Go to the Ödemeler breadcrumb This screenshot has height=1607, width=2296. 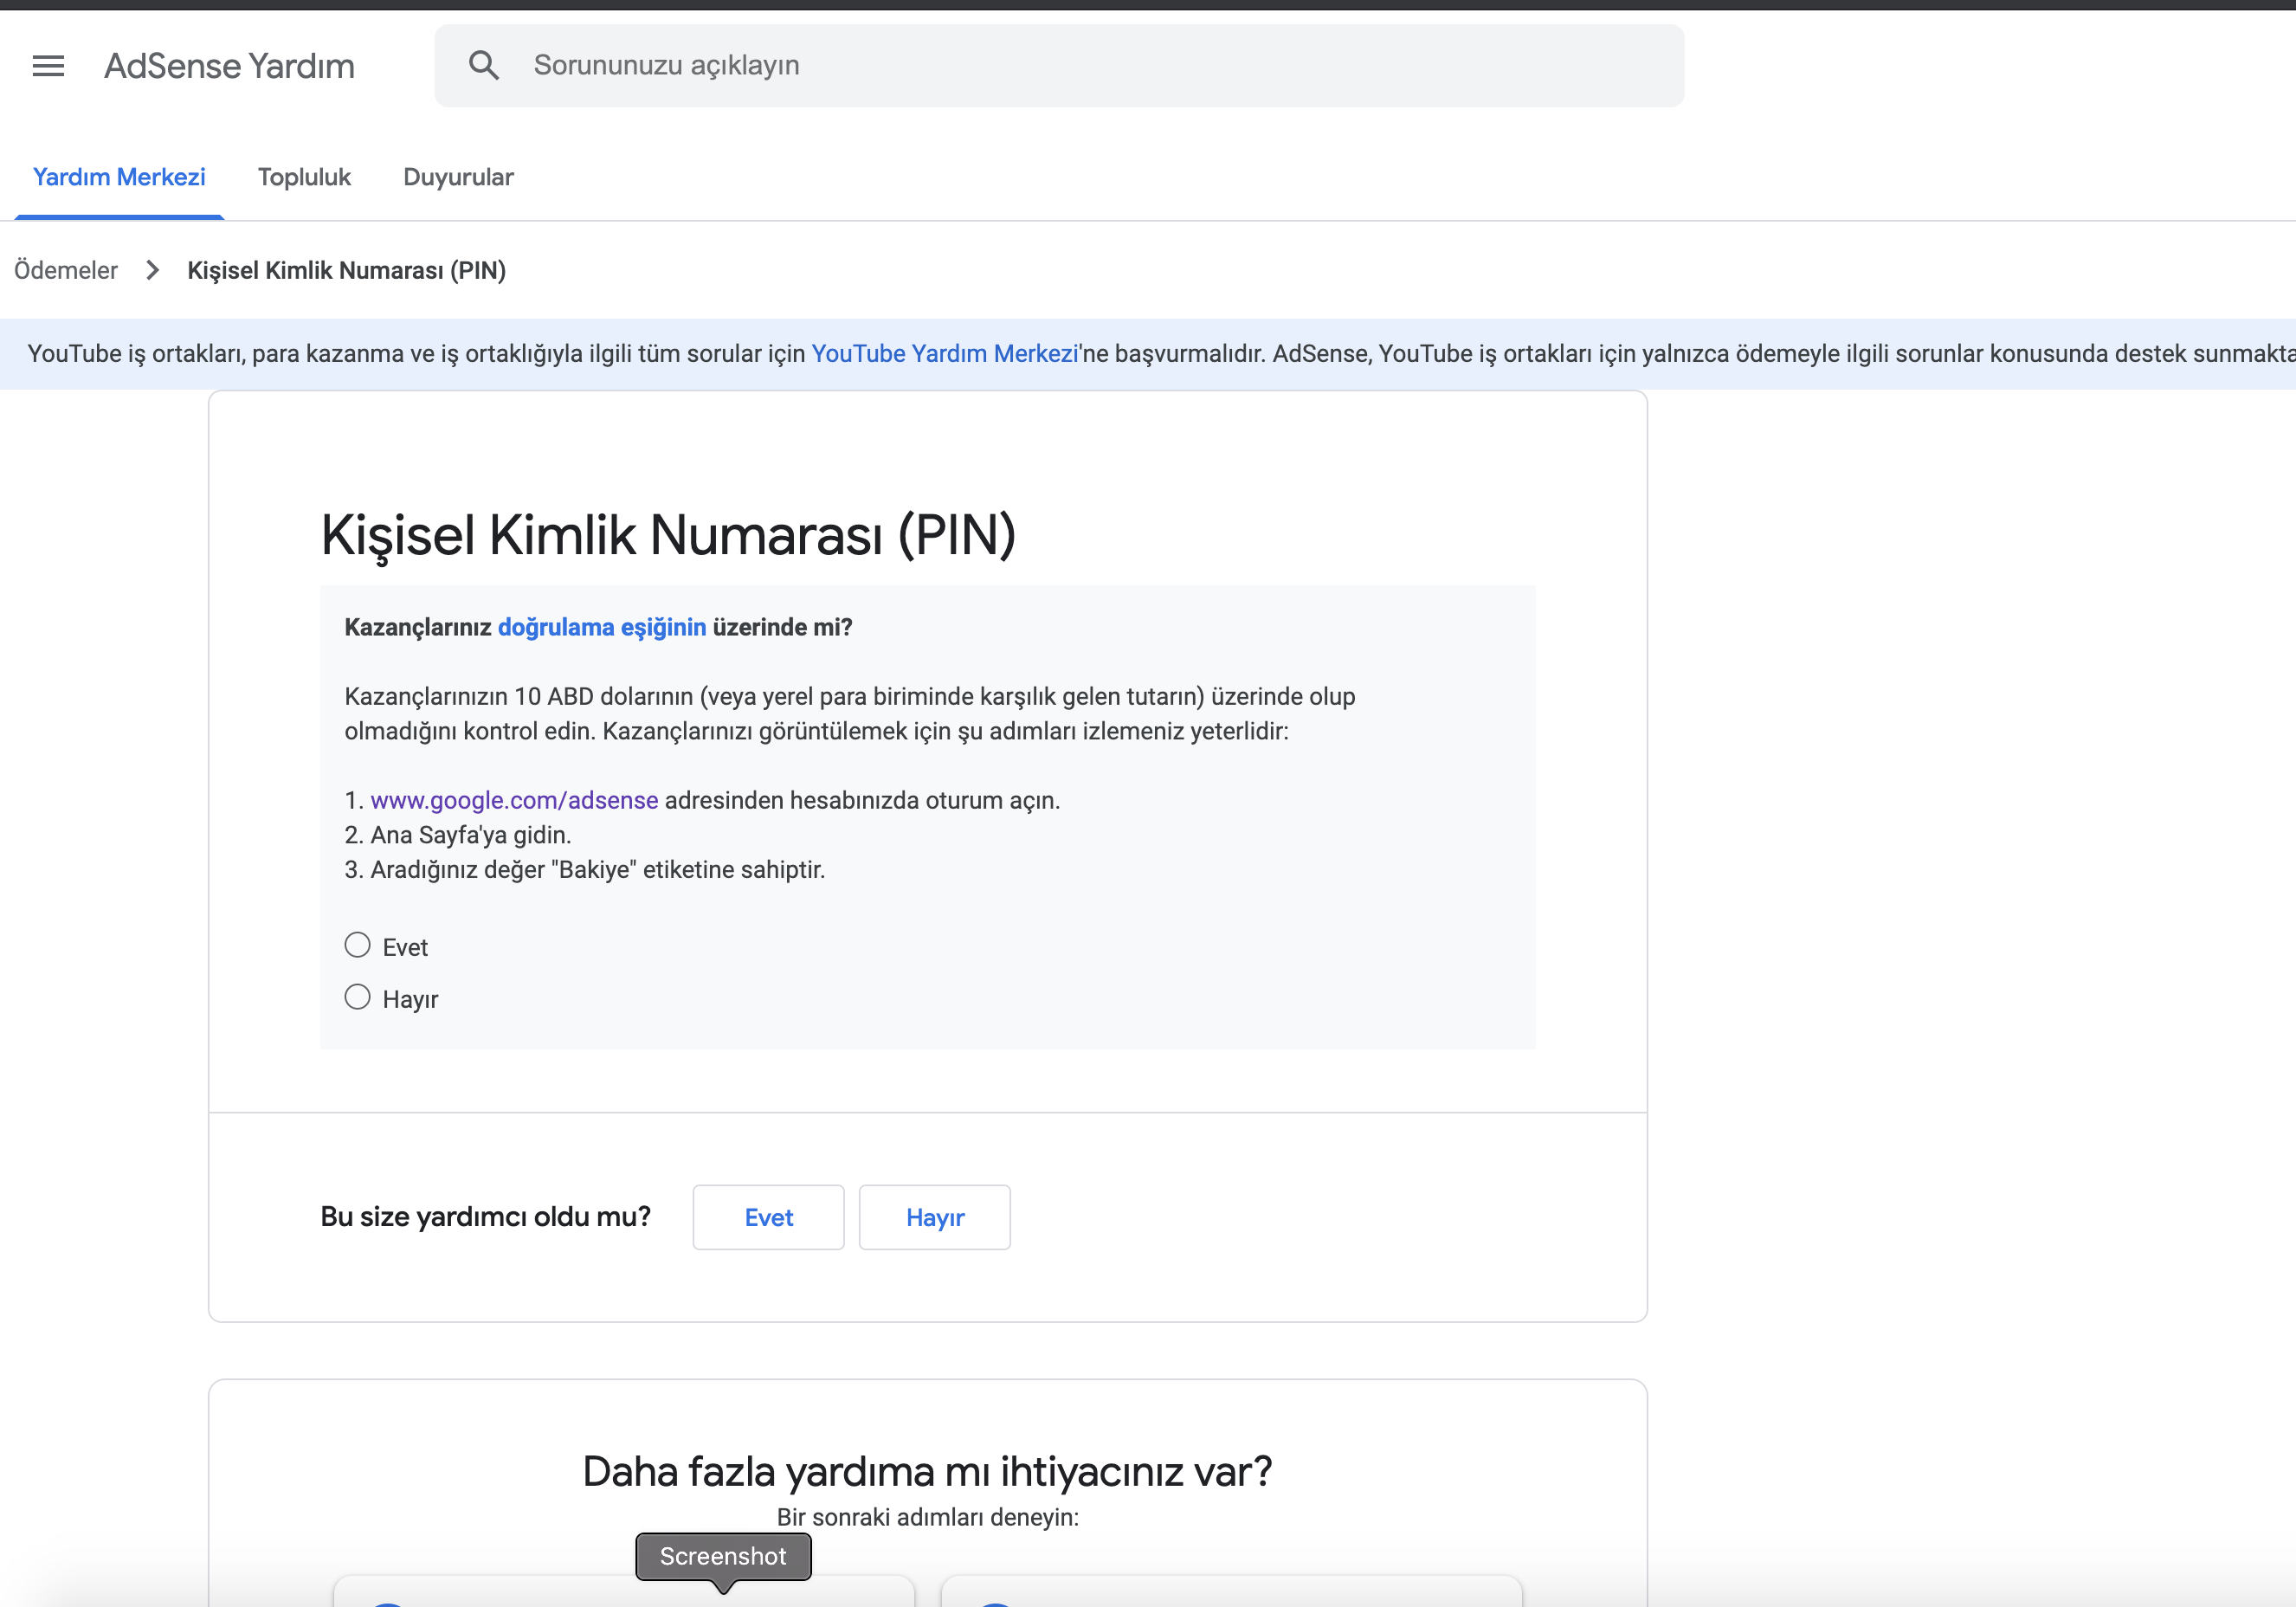pos(66,271)
